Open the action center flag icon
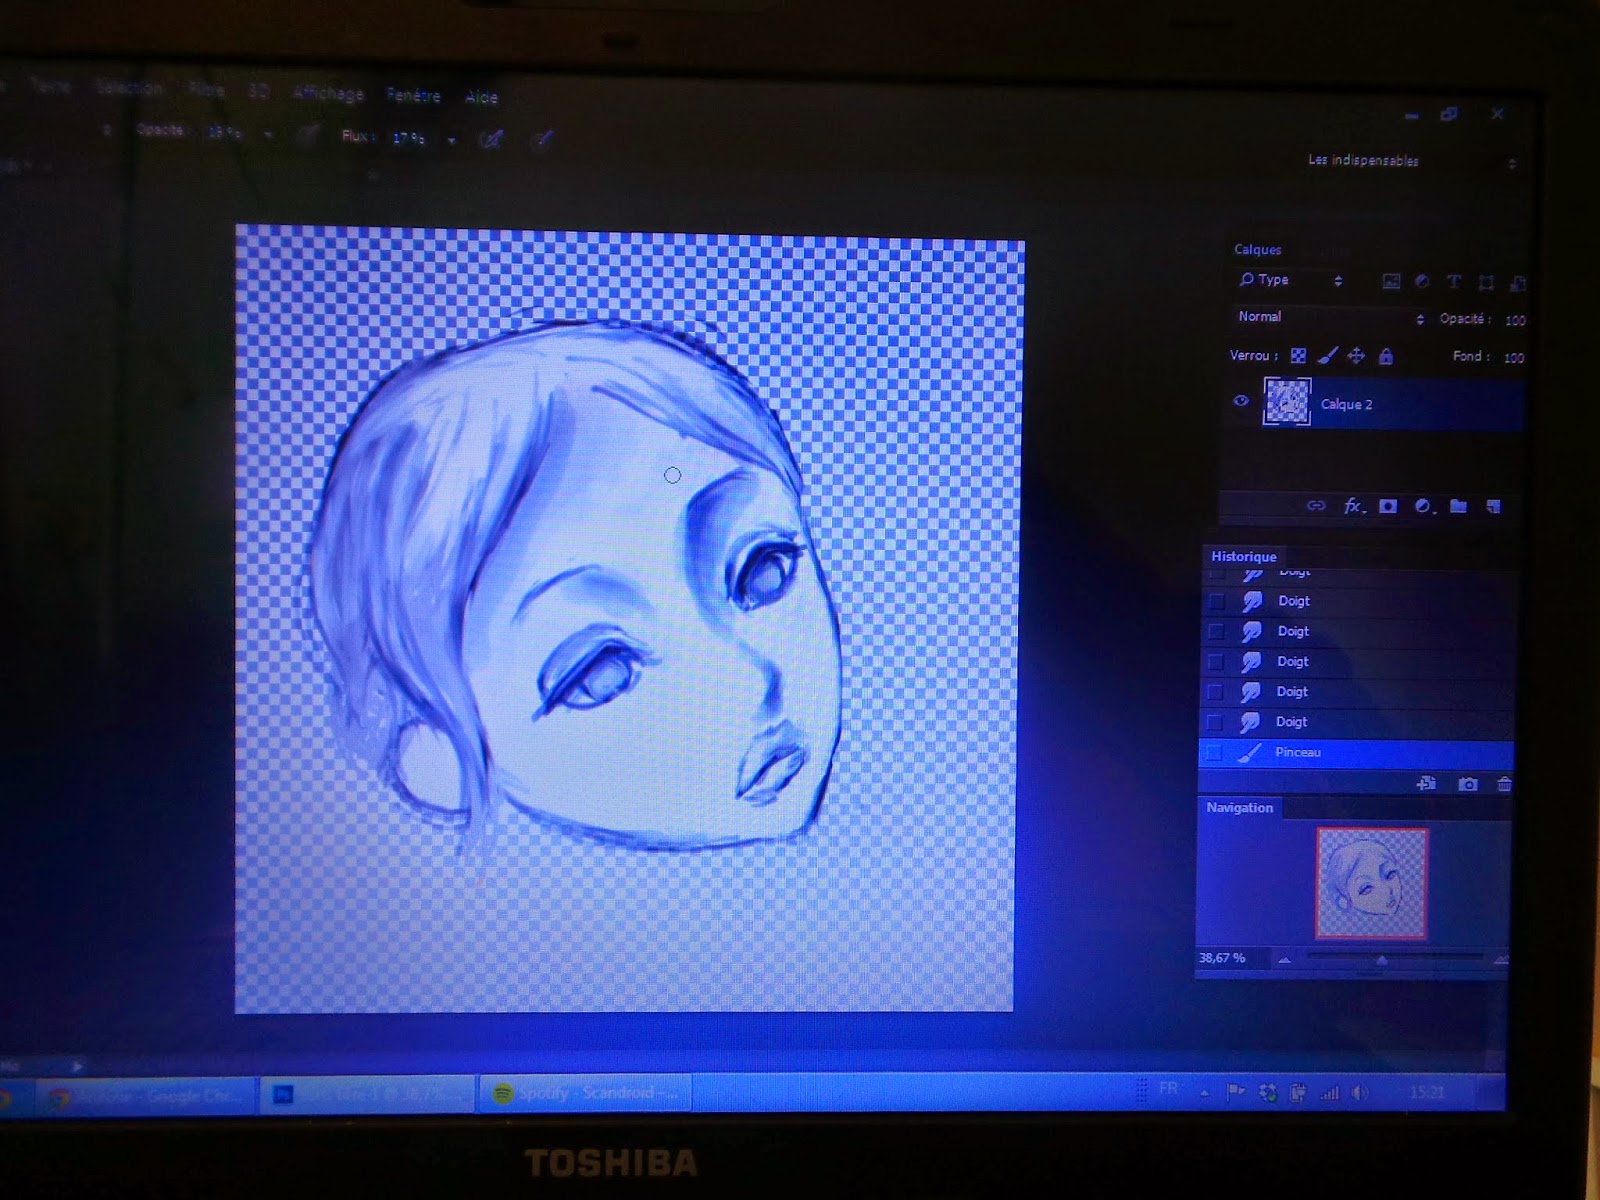 coord(1236,1092)
